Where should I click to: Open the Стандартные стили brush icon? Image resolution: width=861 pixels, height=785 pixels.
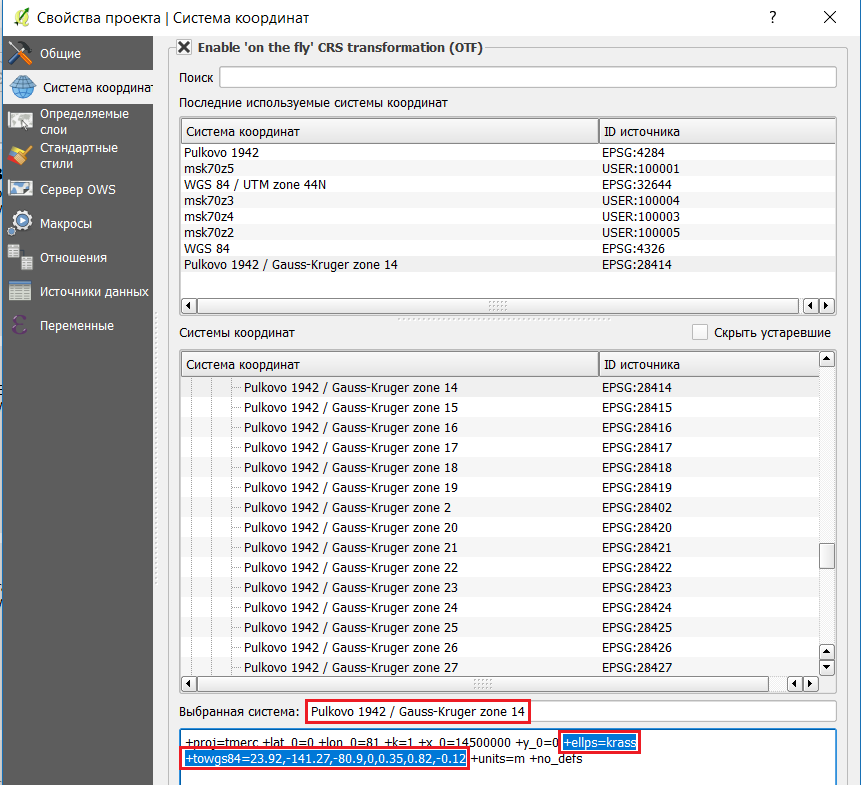(x=20, y=155)
